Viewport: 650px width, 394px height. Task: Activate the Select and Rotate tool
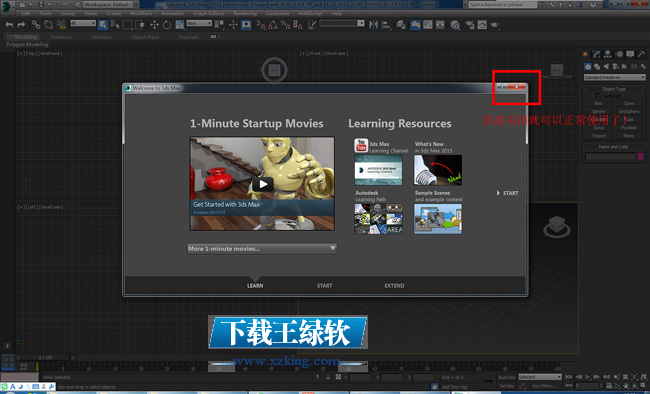tap(167, 25)
